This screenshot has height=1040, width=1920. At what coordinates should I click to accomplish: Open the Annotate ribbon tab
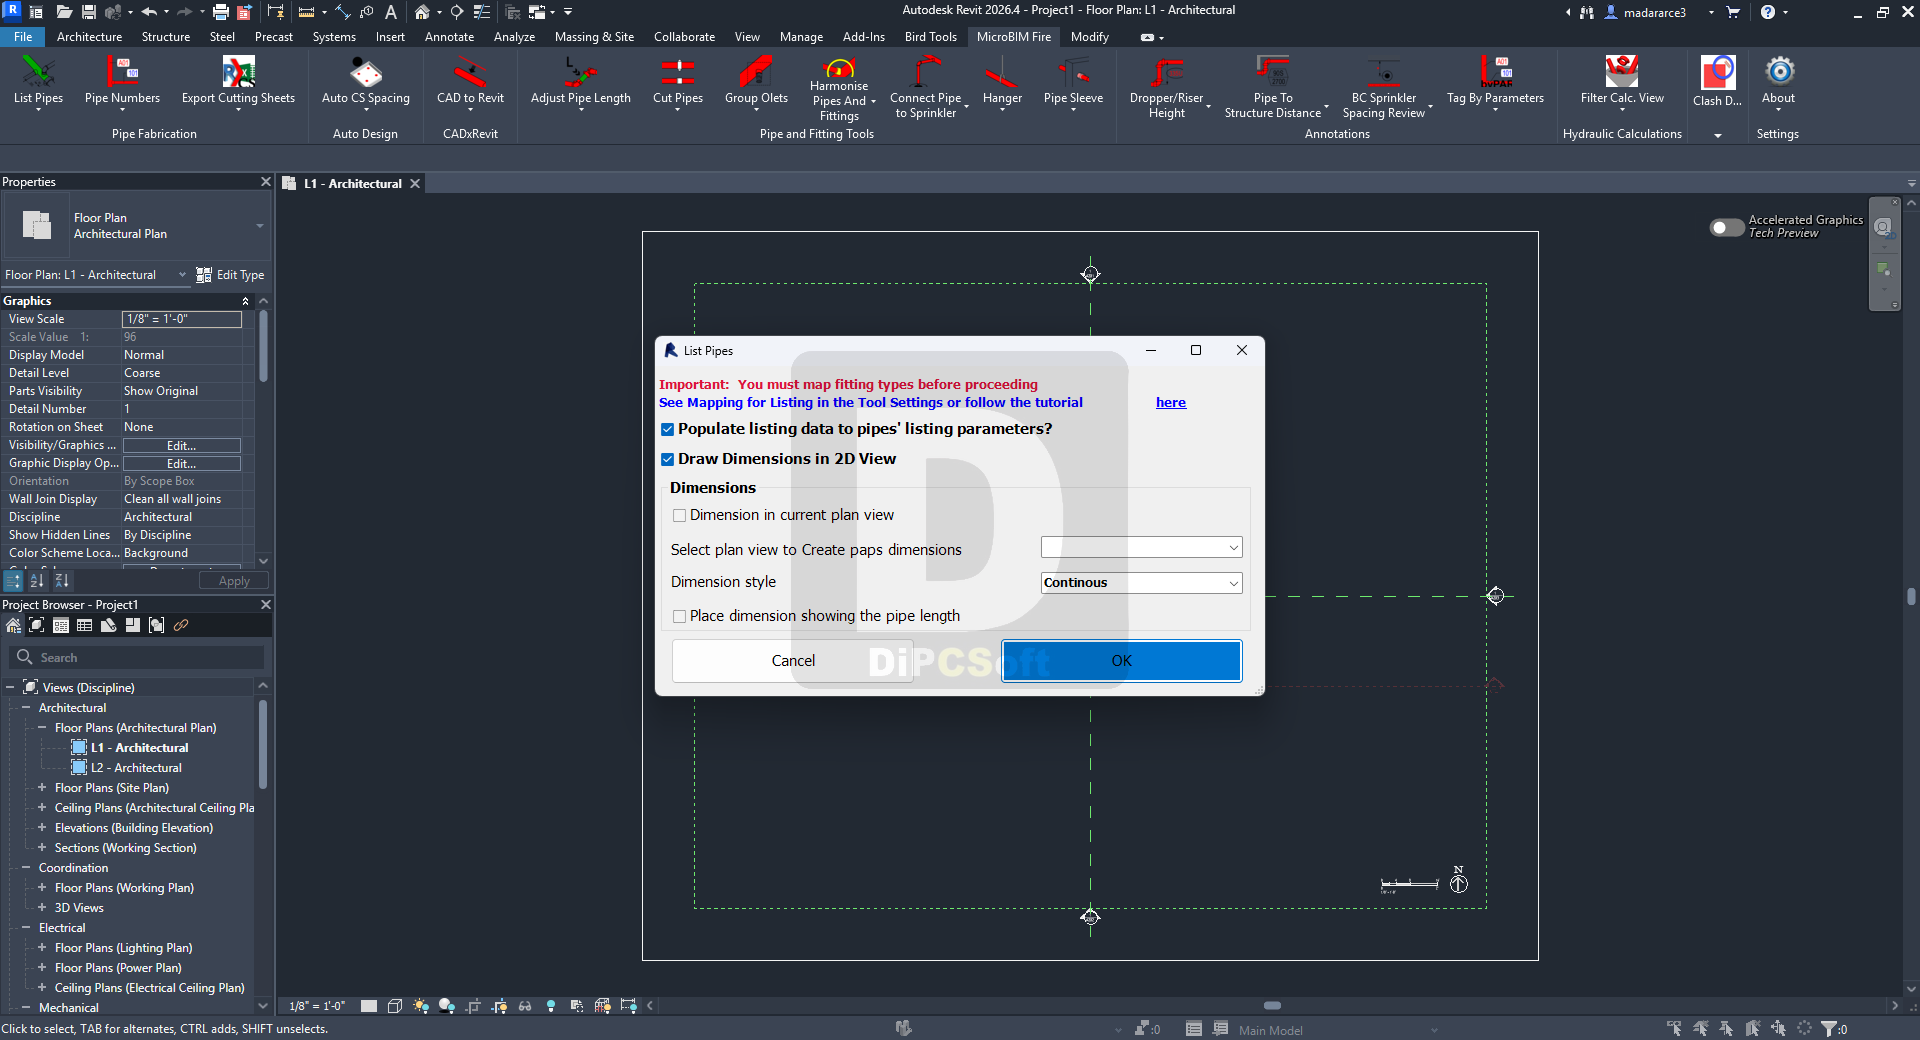450,37
